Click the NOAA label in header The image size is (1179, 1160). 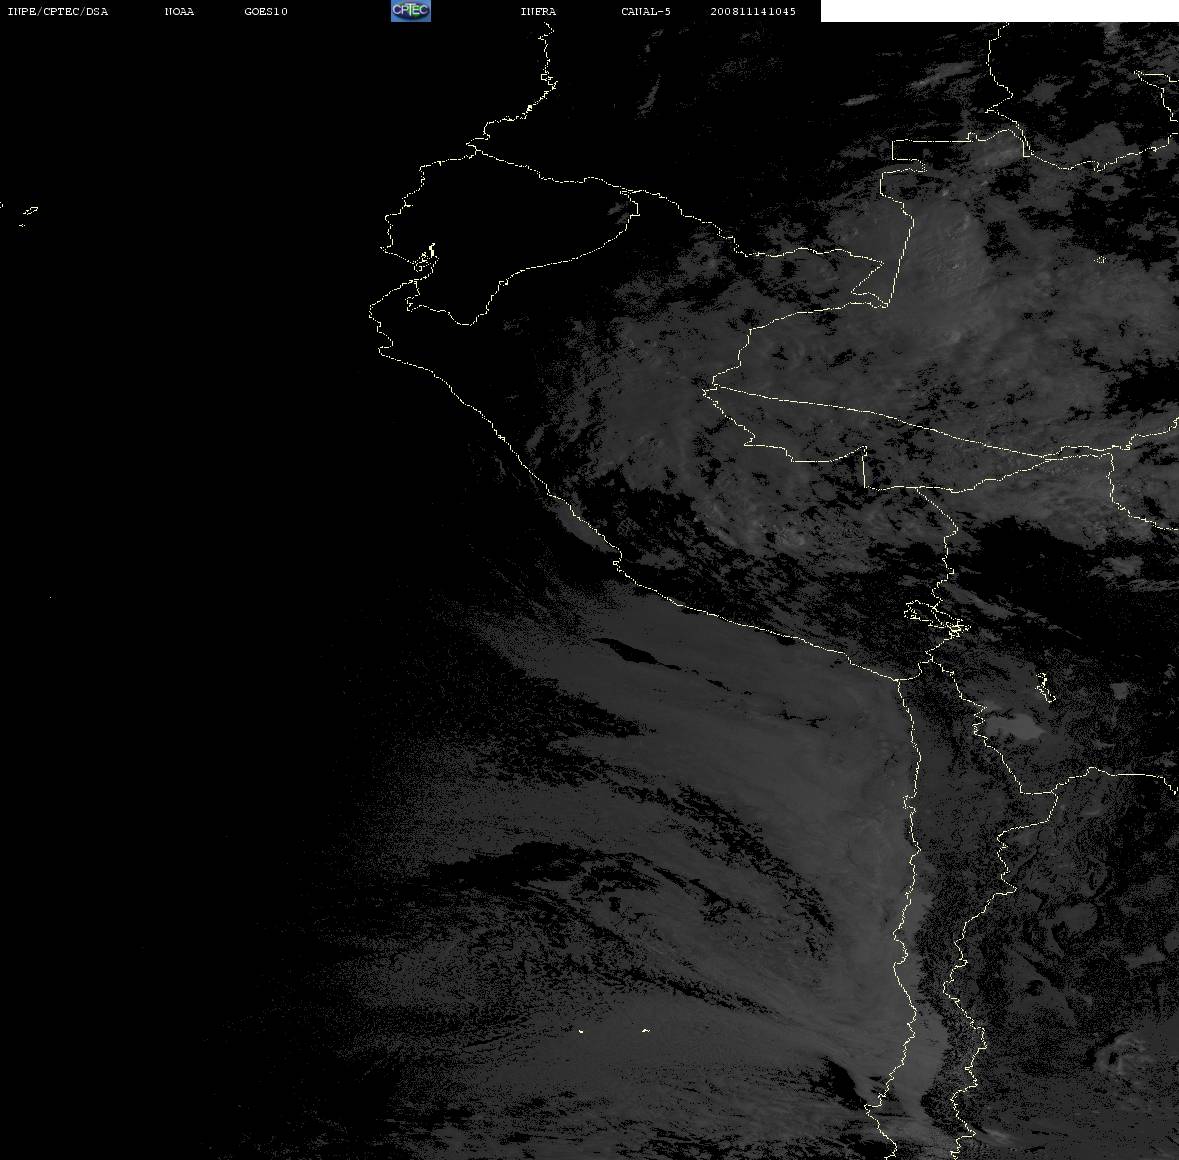(179, 11)
